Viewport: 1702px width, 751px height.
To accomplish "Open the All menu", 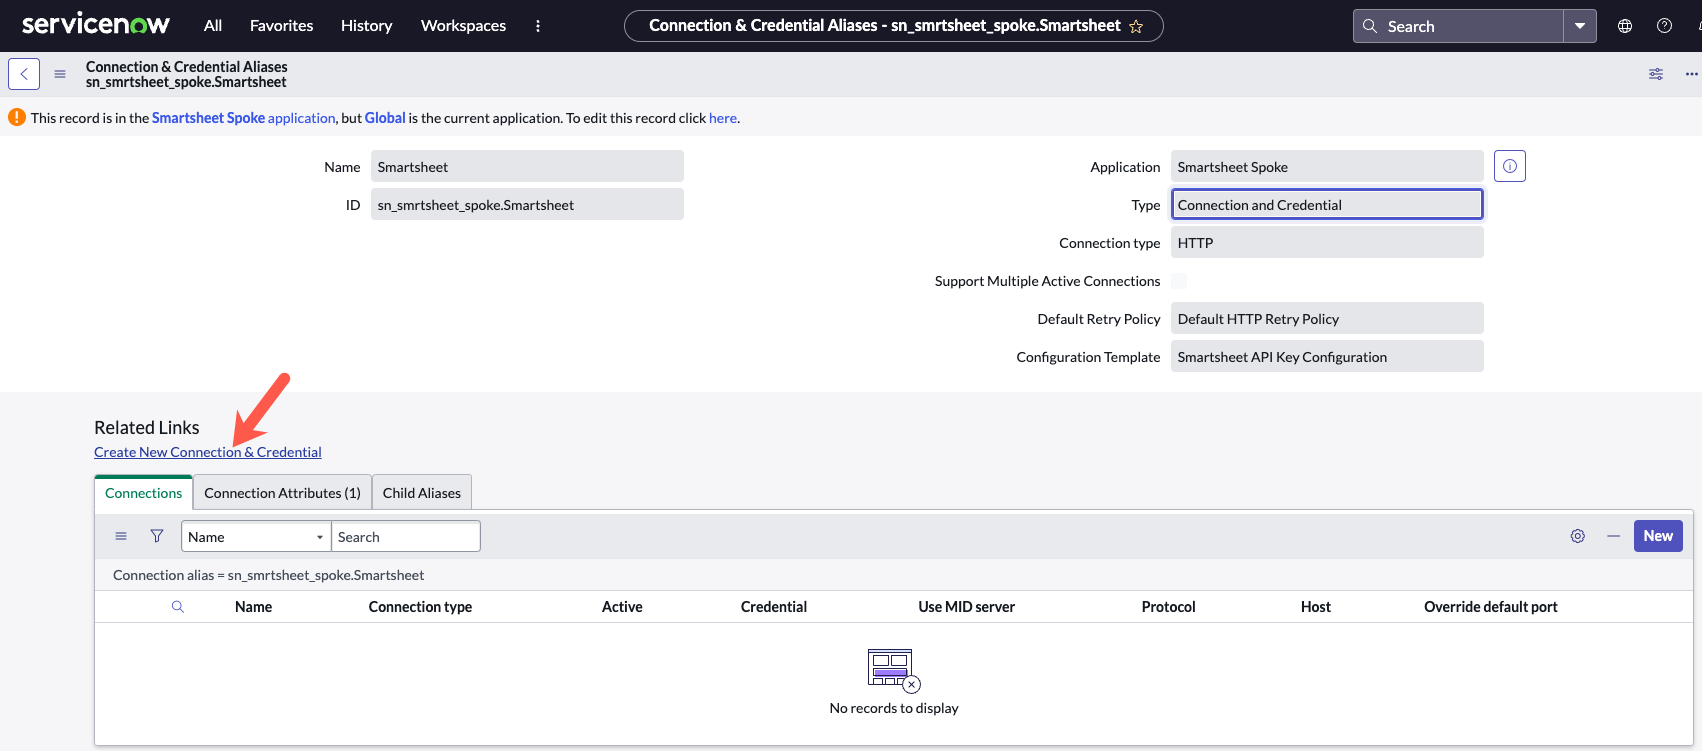I will tap(213, 26).
